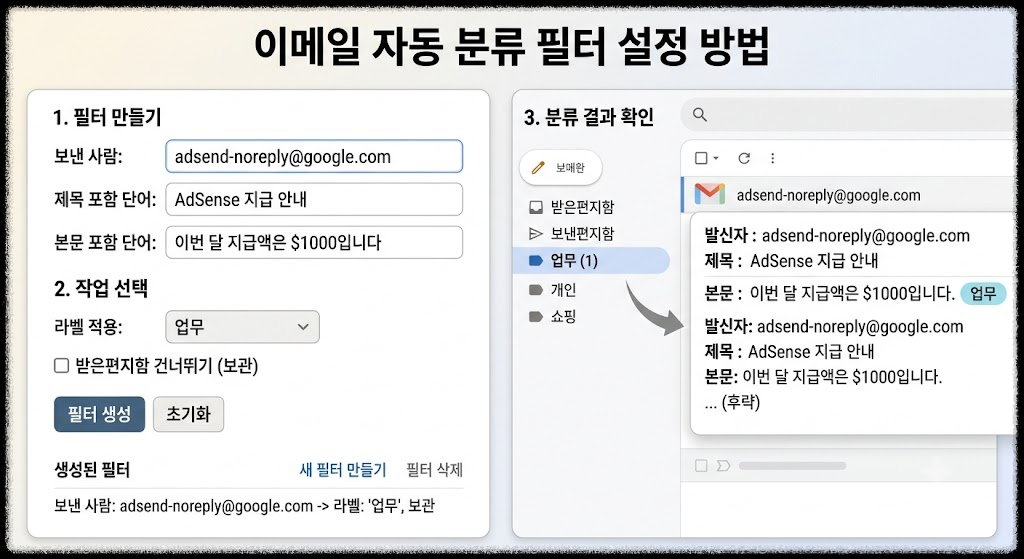This screenshot has width=1024, height=559.
Task: Select the 쇼핑 label
Action: coord(552,317)
